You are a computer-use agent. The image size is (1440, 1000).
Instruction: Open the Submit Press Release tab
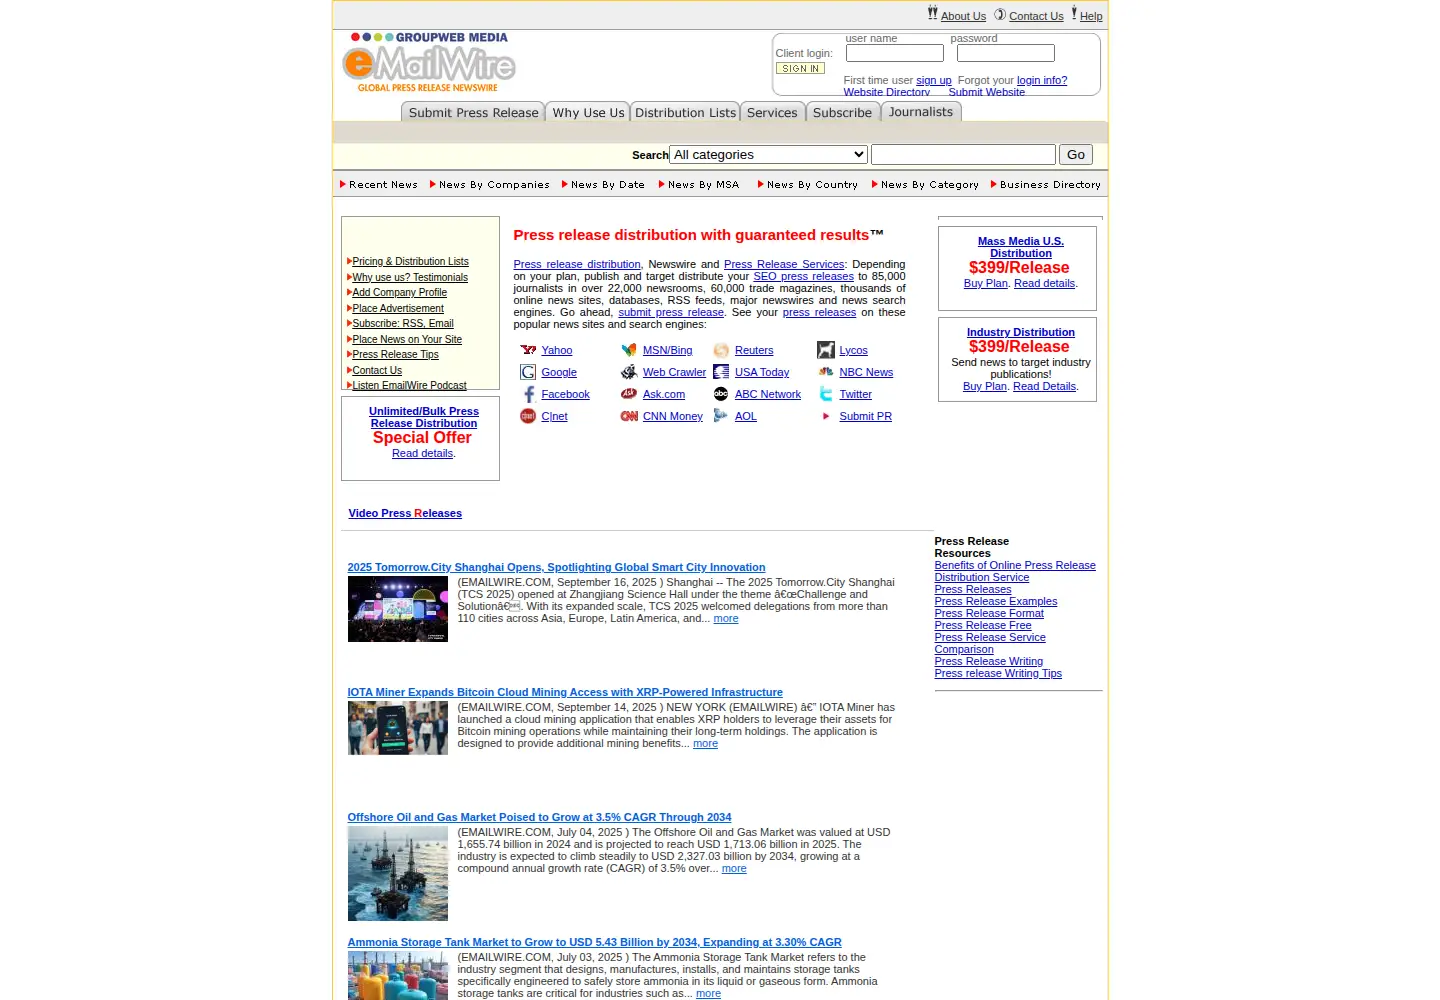(473, 112)
